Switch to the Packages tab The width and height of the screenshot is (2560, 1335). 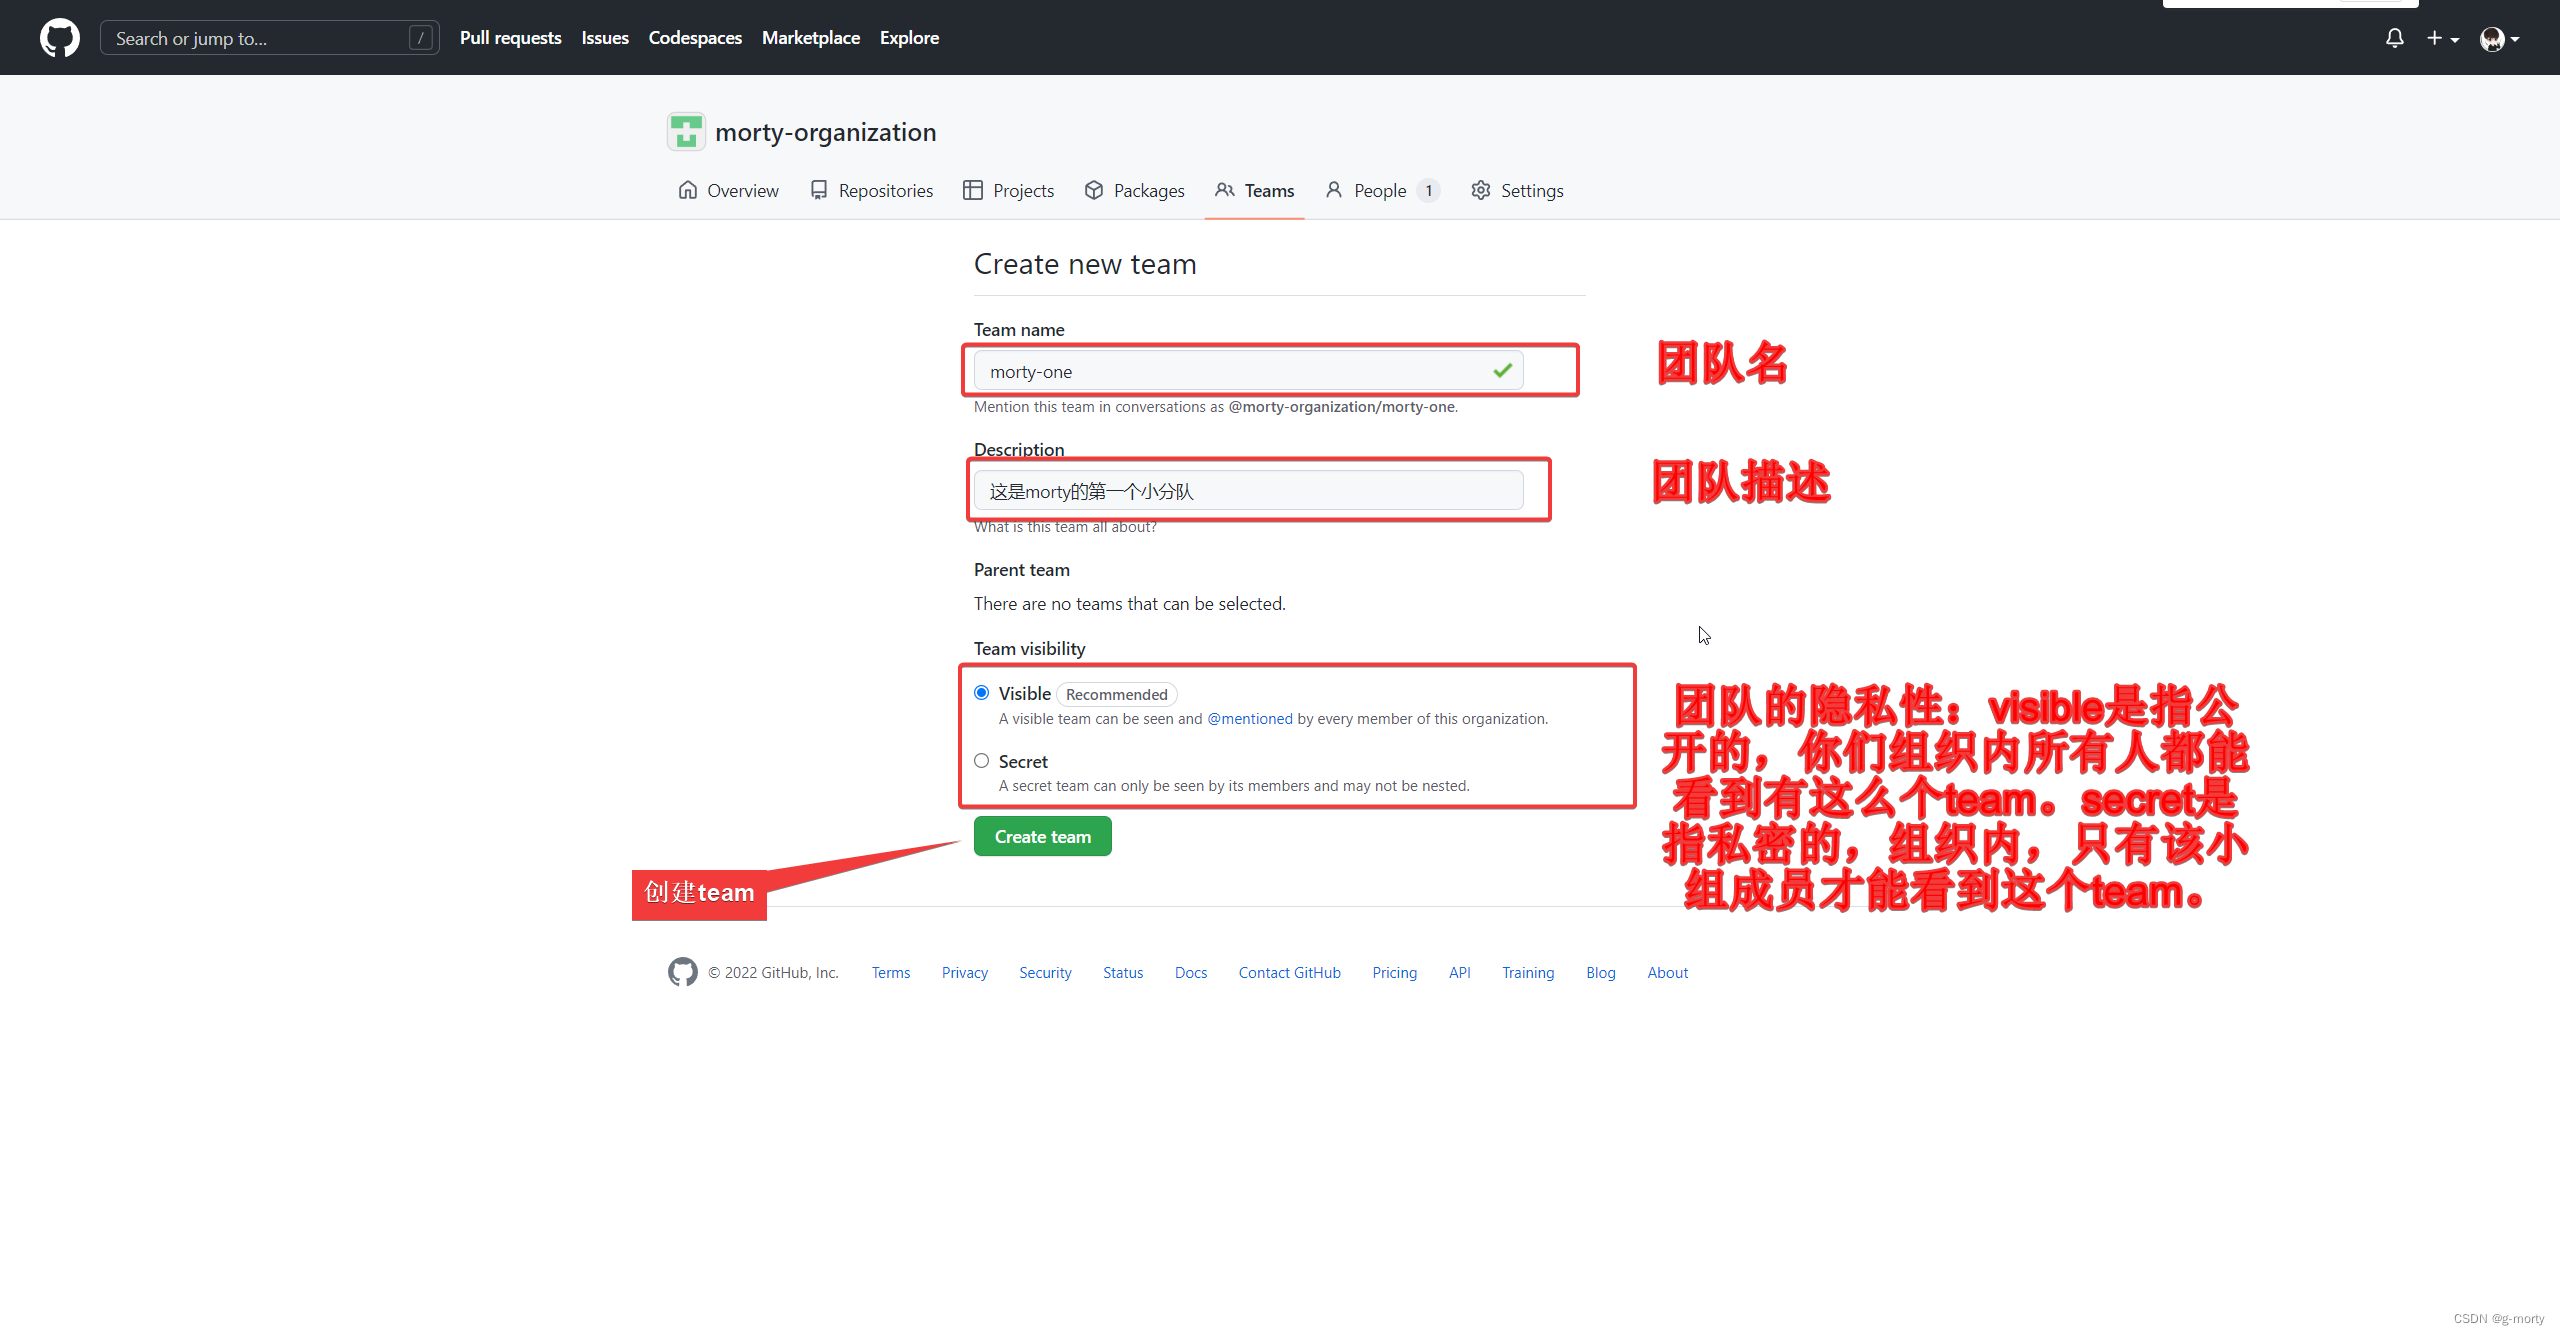(1134, 190)
